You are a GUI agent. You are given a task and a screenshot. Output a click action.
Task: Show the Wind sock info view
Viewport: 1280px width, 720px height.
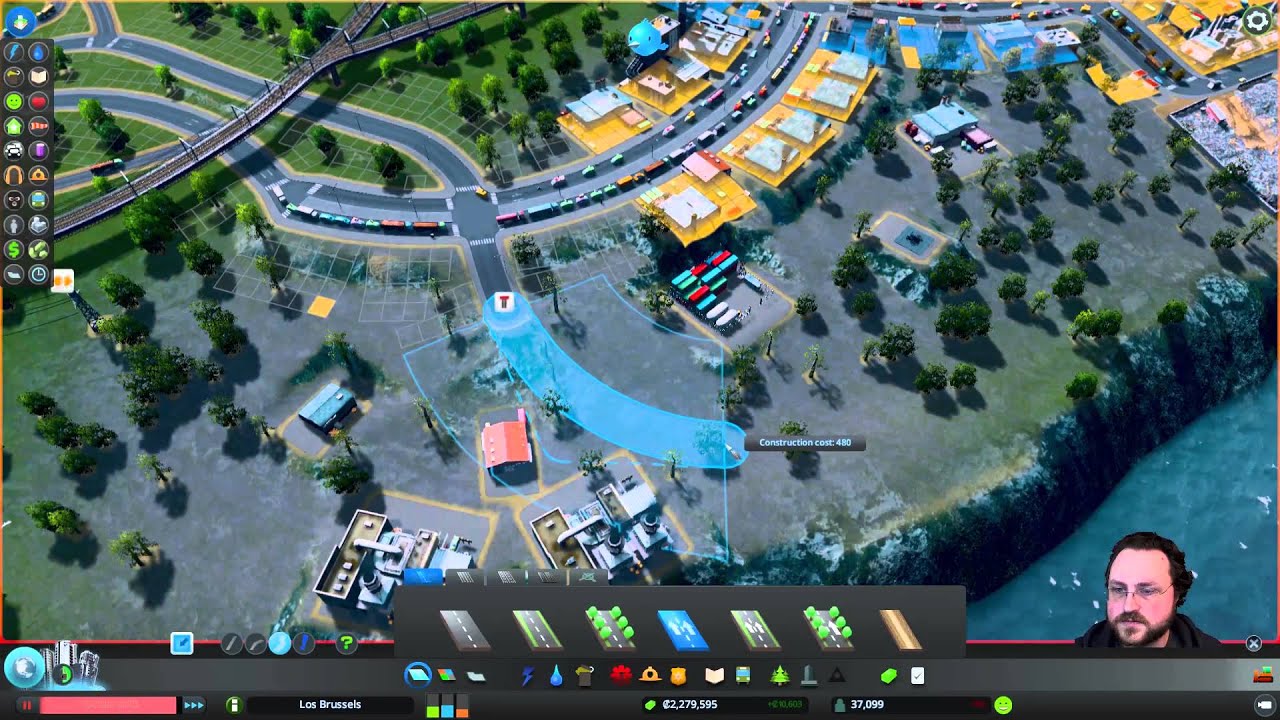coord(38,126)
